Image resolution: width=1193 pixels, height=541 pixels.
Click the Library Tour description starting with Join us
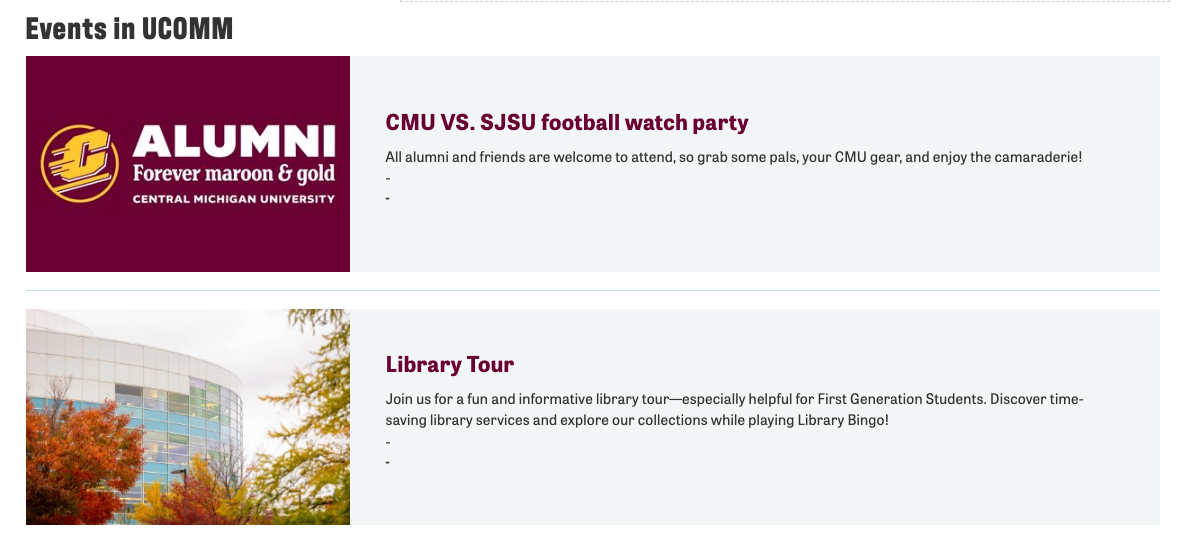733,399
